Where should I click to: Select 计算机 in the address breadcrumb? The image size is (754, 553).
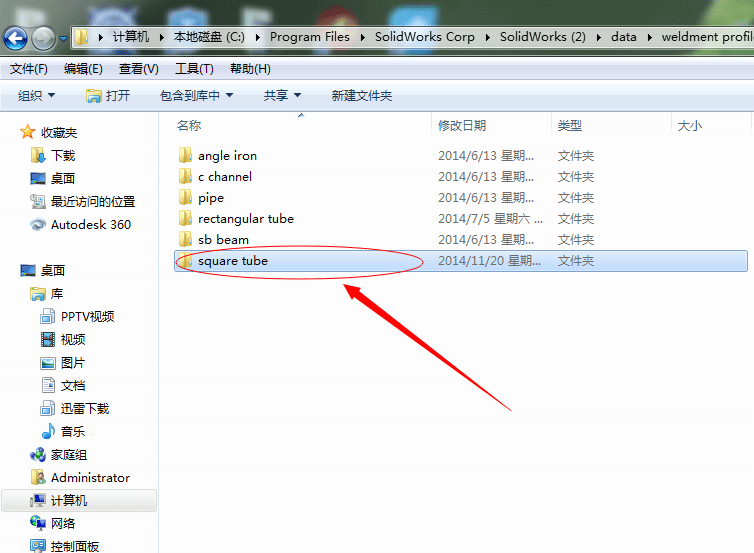[131, 37]
